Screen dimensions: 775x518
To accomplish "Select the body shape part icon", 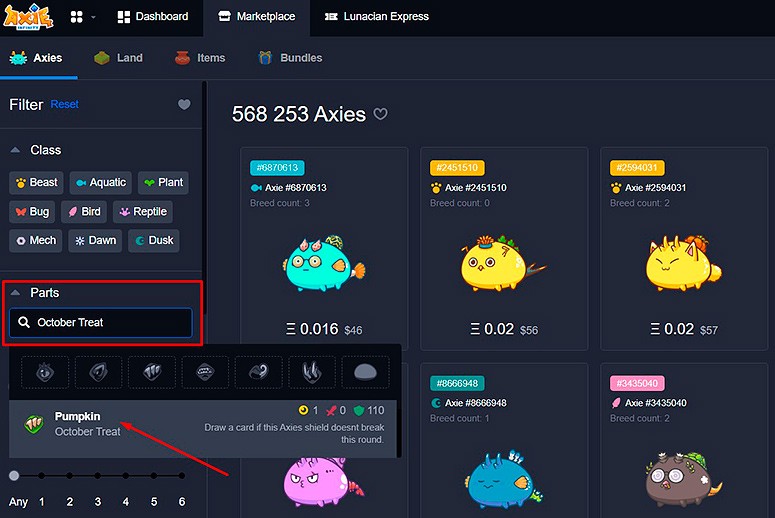I will coord(365,372).
